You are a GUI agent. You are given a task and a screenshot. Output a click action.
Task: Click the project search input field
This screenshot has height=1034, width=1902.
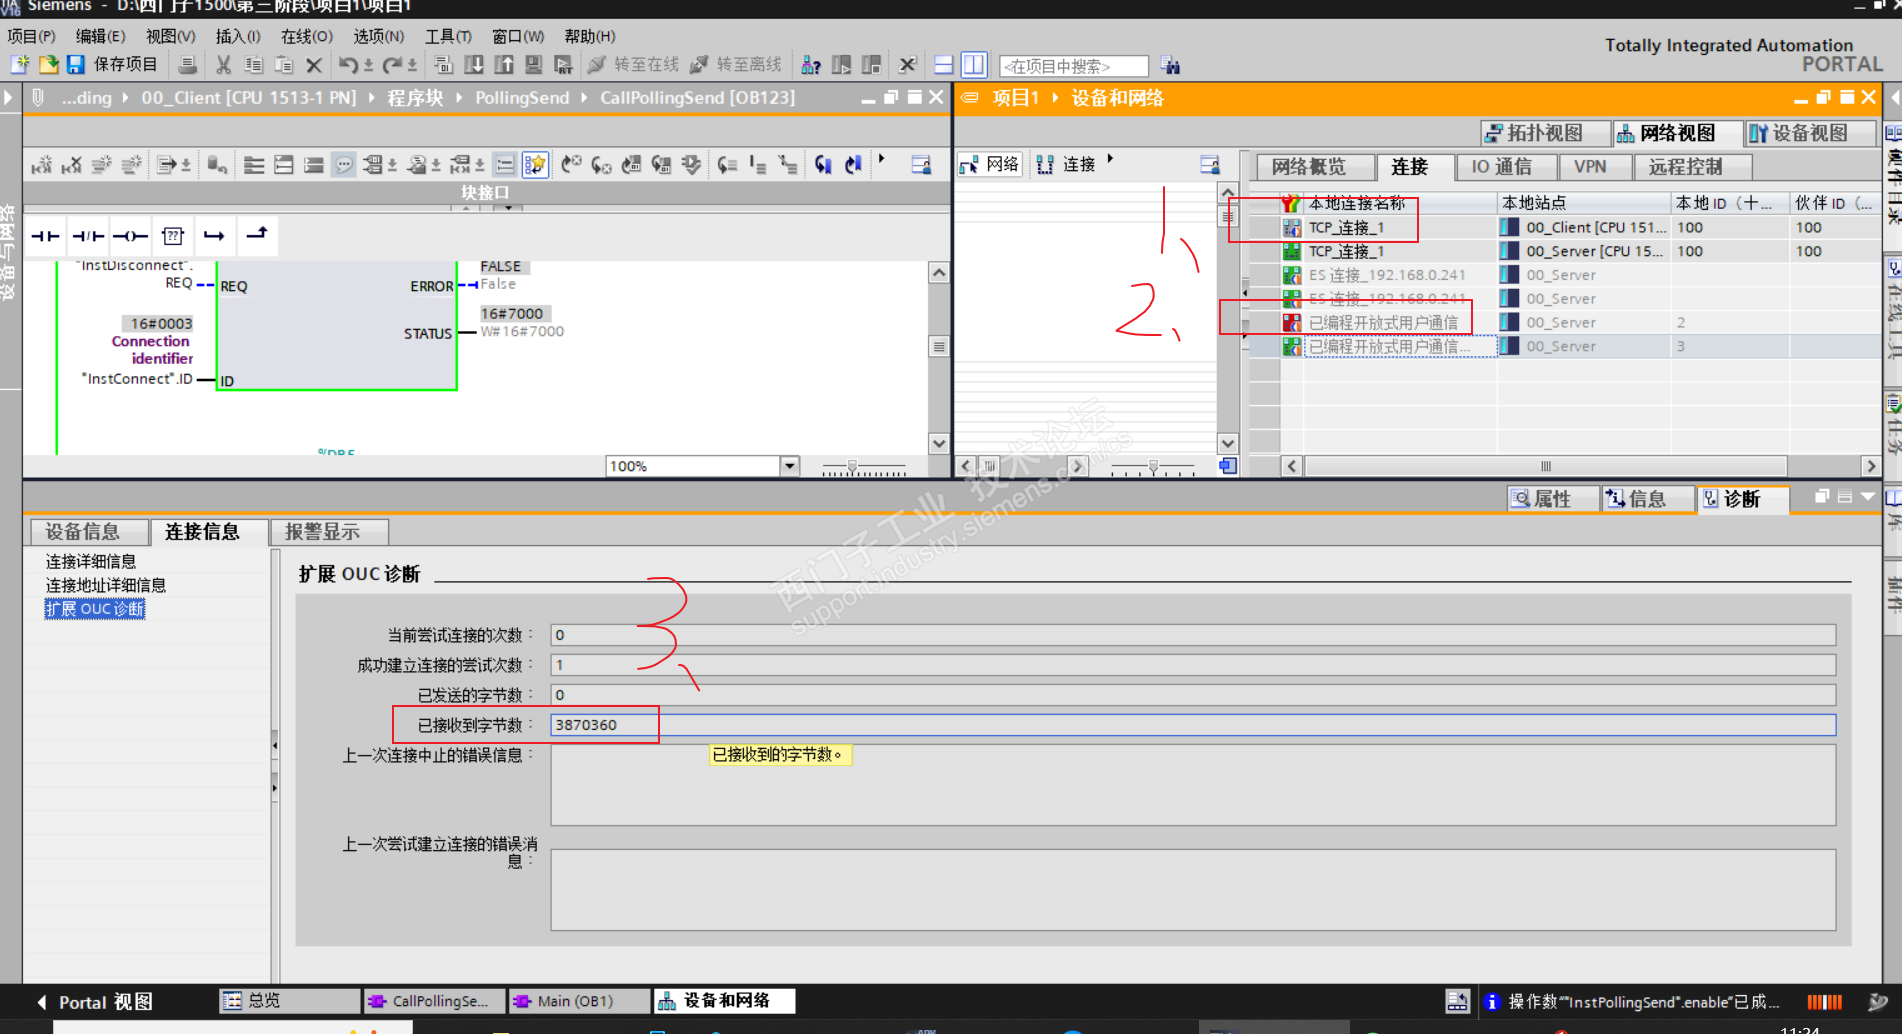[x=1074, y=66]
